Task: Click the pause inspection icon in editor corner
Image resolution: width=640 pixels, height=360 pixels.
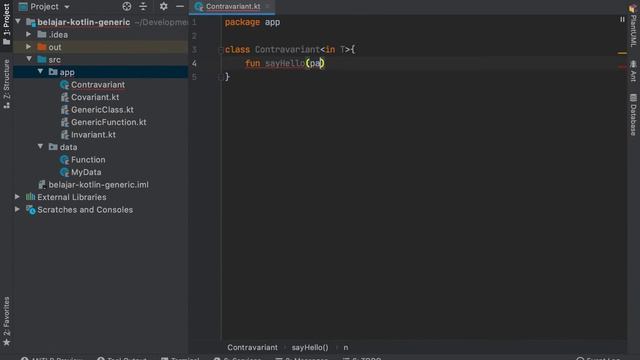Action: click(622, 19)
